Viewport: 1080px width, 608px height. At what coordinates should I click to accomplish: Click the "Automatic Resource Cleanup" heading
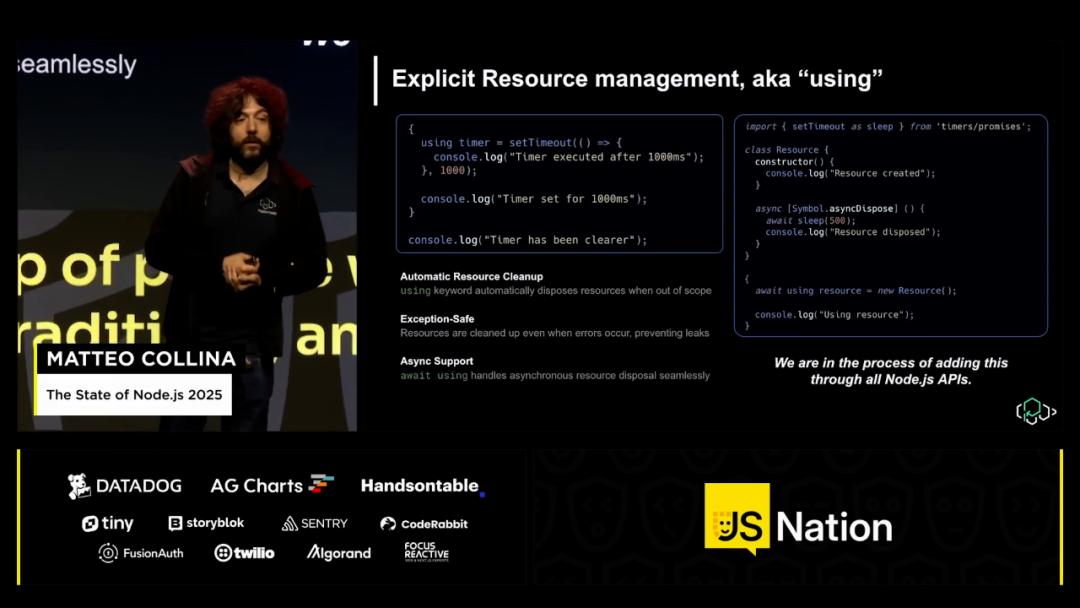pyautogui.click(x=471, y=276)
